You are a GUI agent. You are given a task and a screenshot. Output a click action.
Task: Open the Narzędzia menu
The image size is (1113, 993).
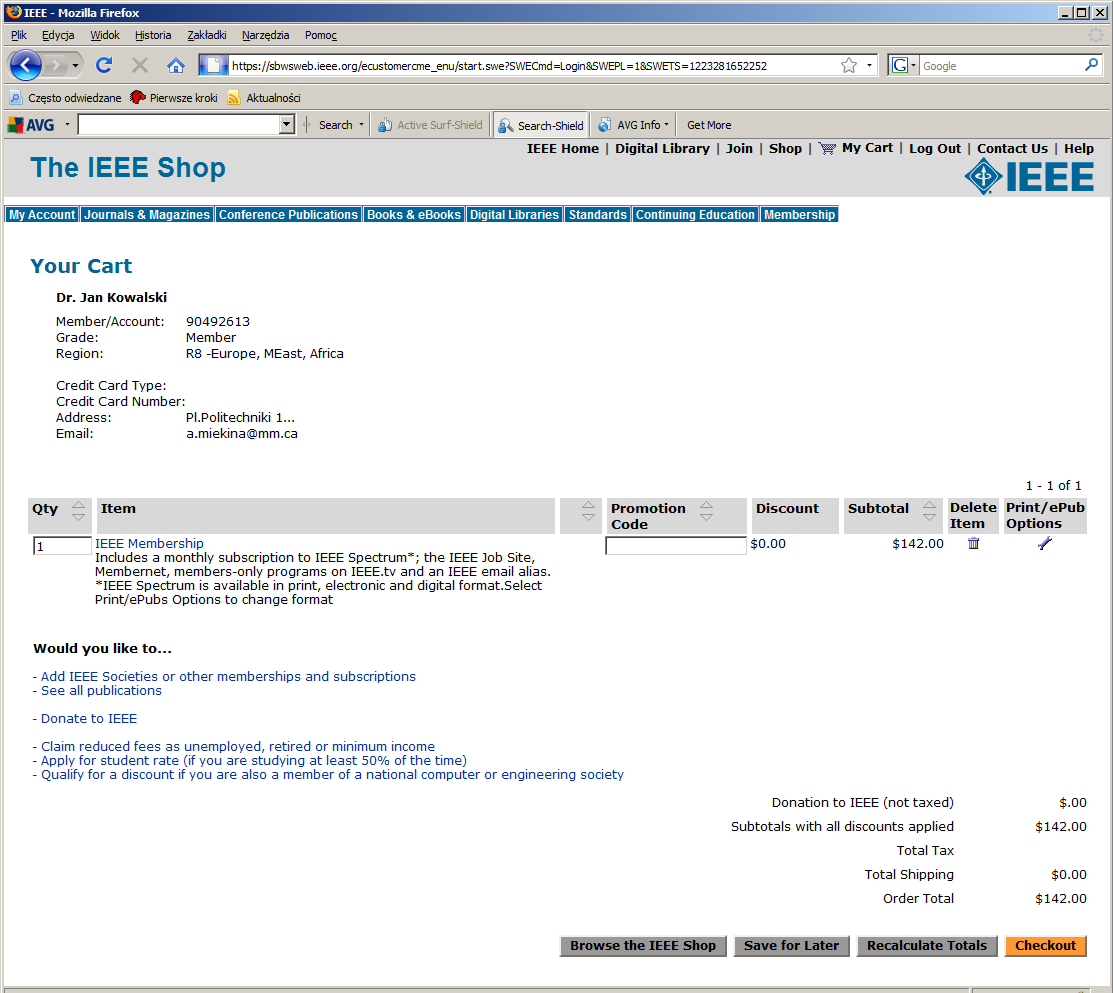[265, 35]
